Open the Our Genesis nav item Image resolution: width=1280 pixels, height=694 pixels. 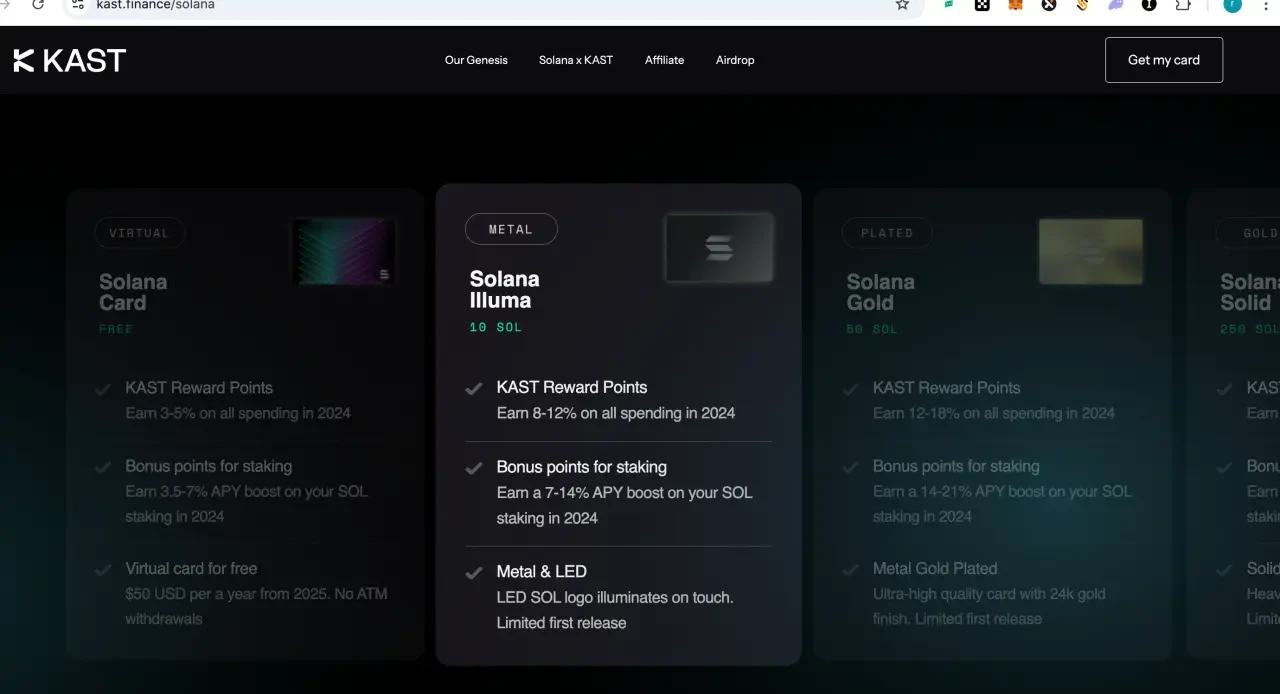(x=476, y=60)
